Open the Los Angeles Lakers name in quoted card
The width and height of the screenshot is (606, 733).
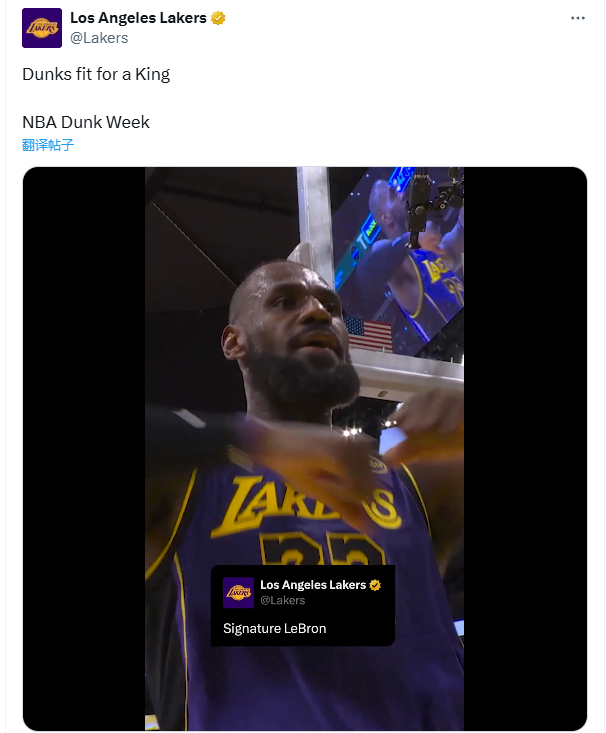click(313, 585)
